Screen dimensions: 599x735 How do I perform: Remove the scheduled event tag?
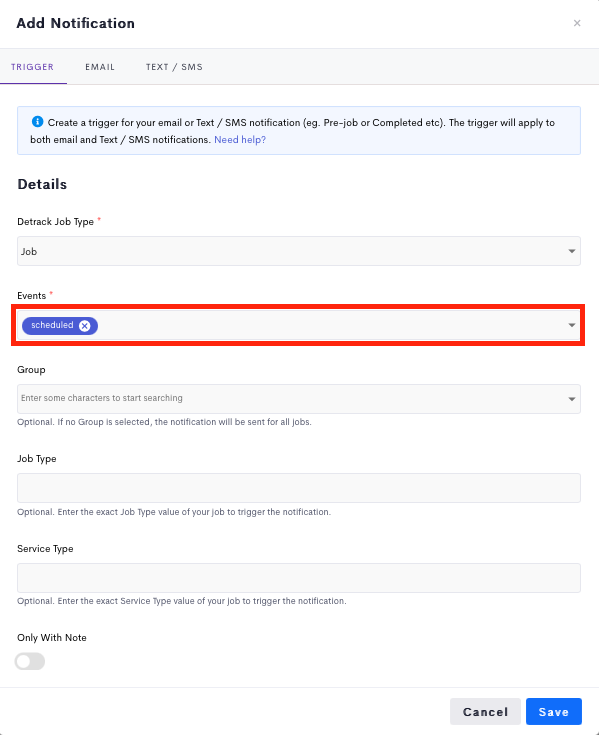84,326
